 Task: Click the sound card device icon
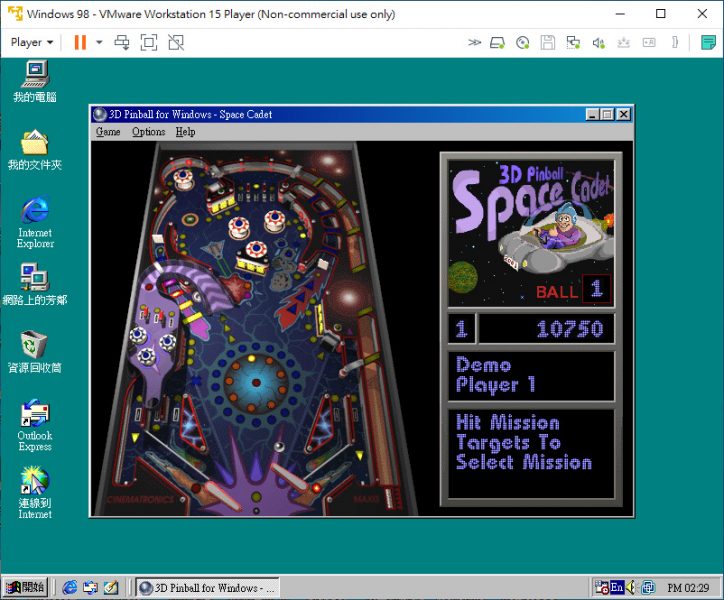[598, 43]
